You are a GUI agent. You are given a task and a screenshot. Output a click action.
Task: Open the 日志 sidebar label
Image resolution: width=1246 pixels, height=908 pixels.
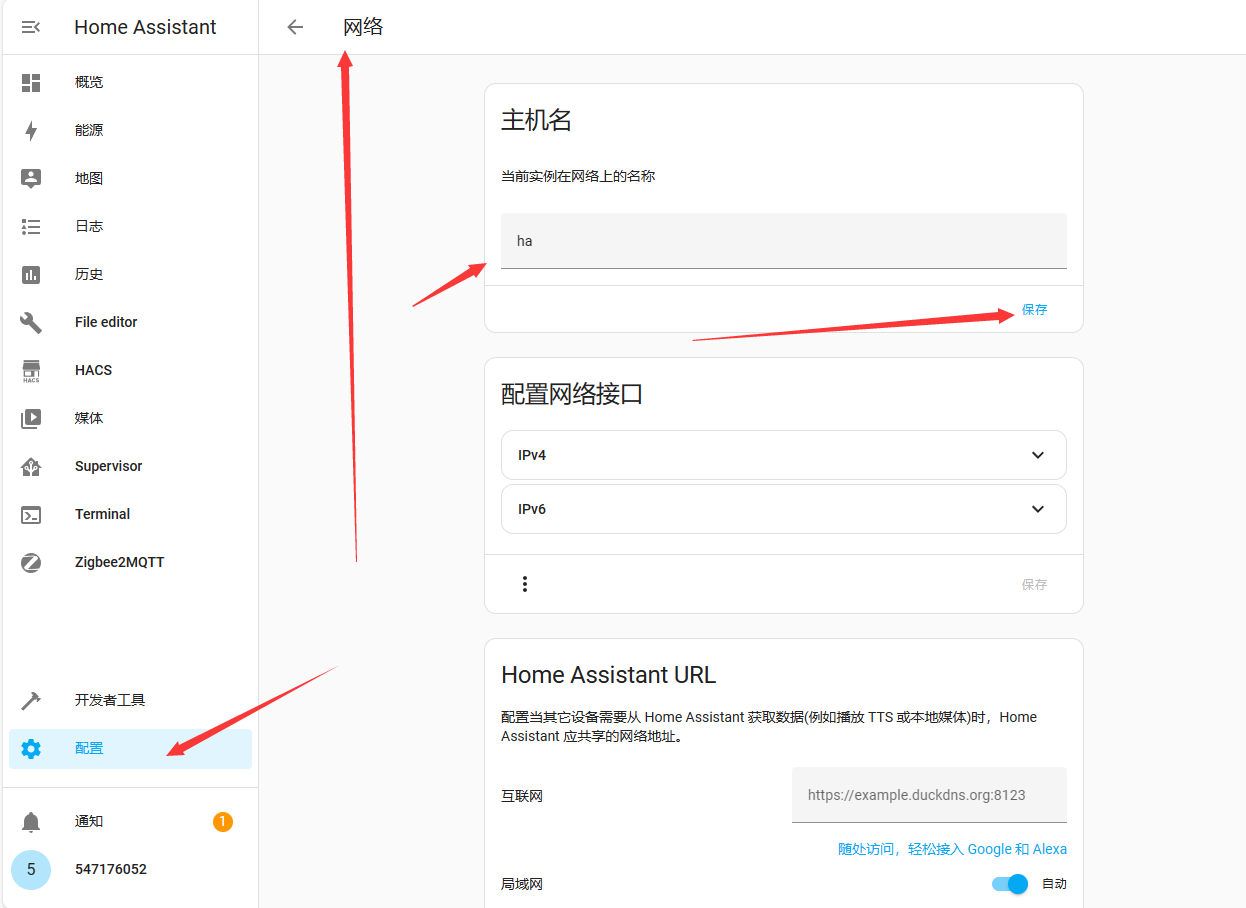pos(89,226)
